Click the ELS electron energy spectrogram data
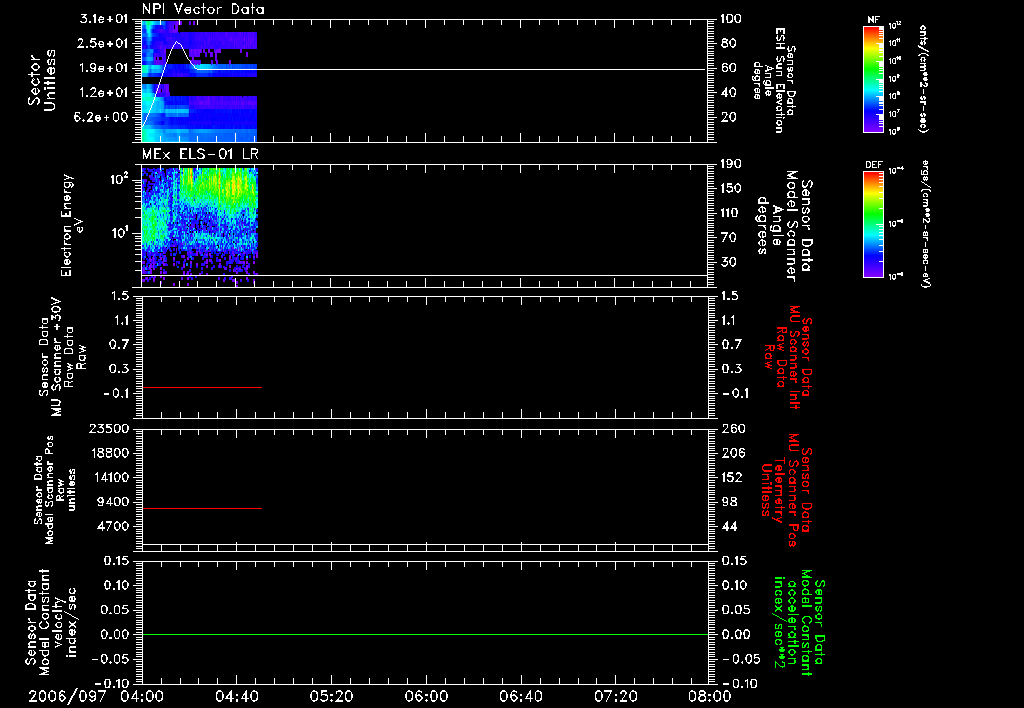The height and width of the screenshot is (708, 1024). 200,225
